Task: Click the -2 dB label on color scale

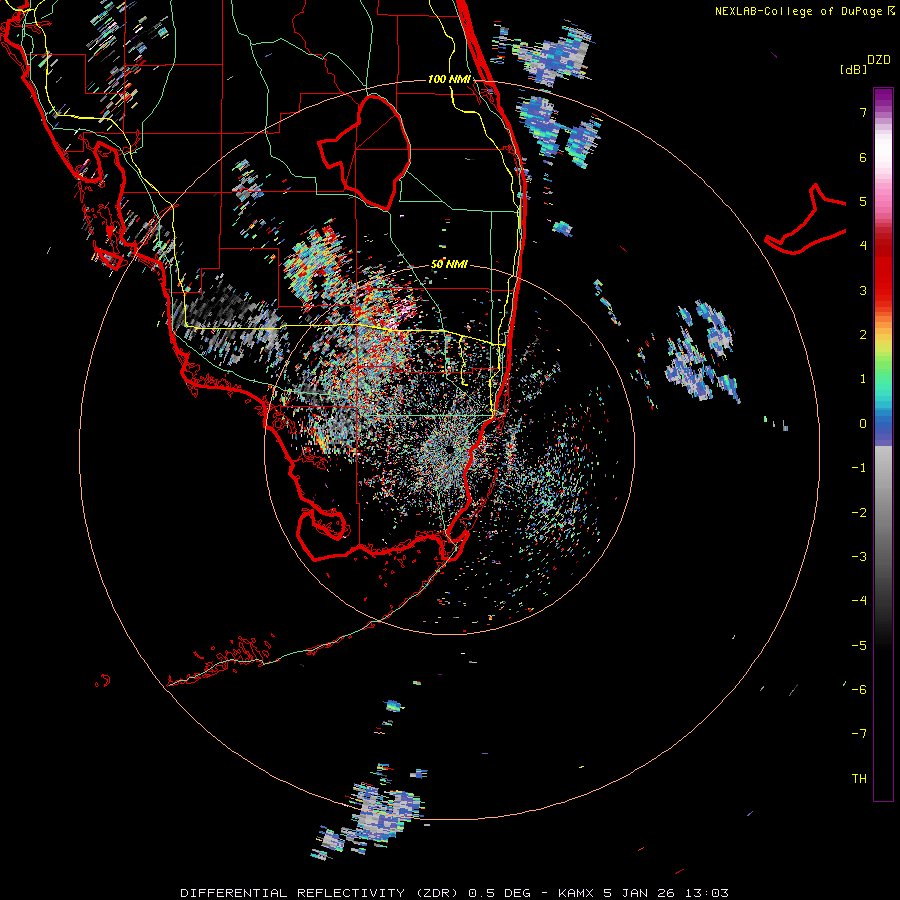Action: [859, 513]
